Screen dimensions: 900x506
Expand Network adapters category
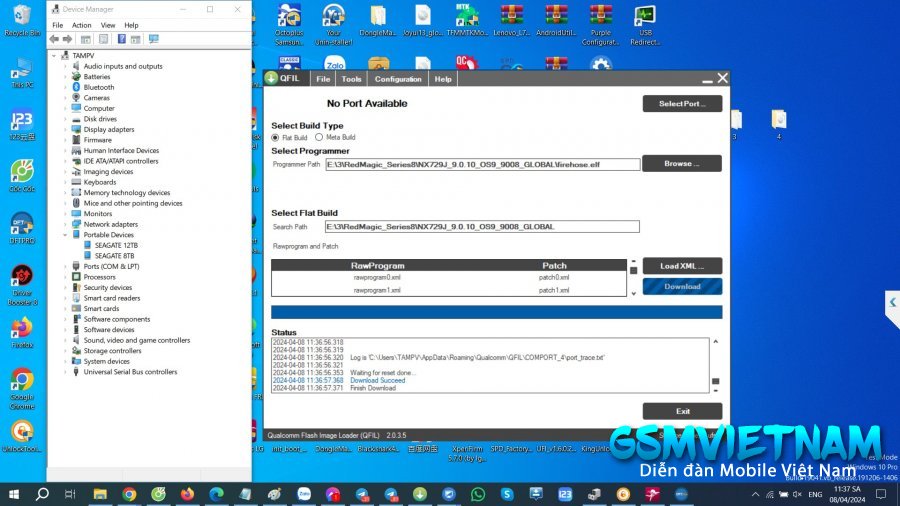pyautogui.click(x=65, y=224)
